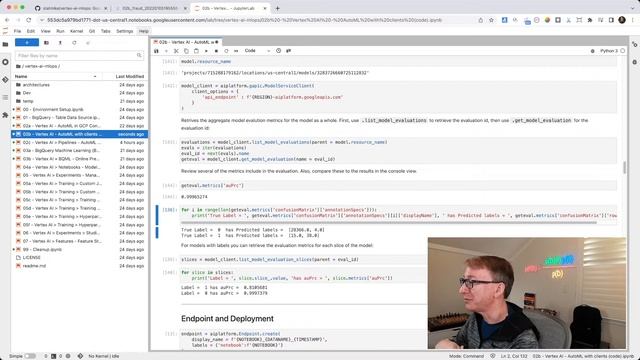
Task: Copy the selected cell in the notebook toolbar
Action: click(x=186, y=51)
